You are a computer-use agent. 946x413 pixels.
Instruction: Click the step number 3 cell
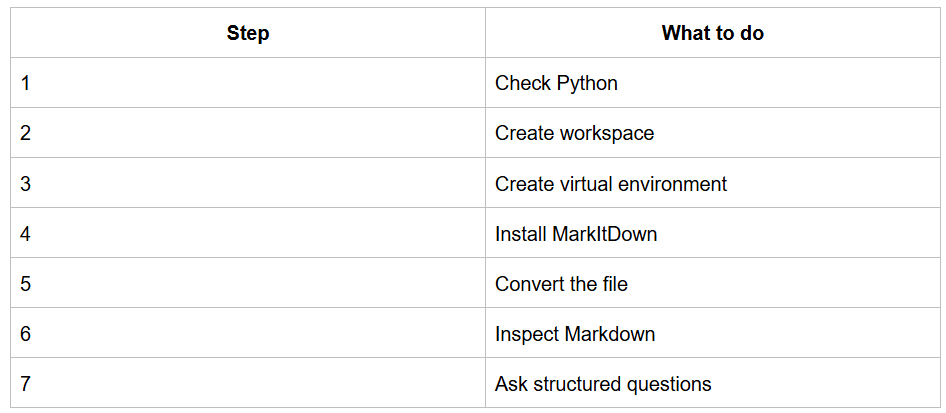pyautogui.click(x=248, y=183)
